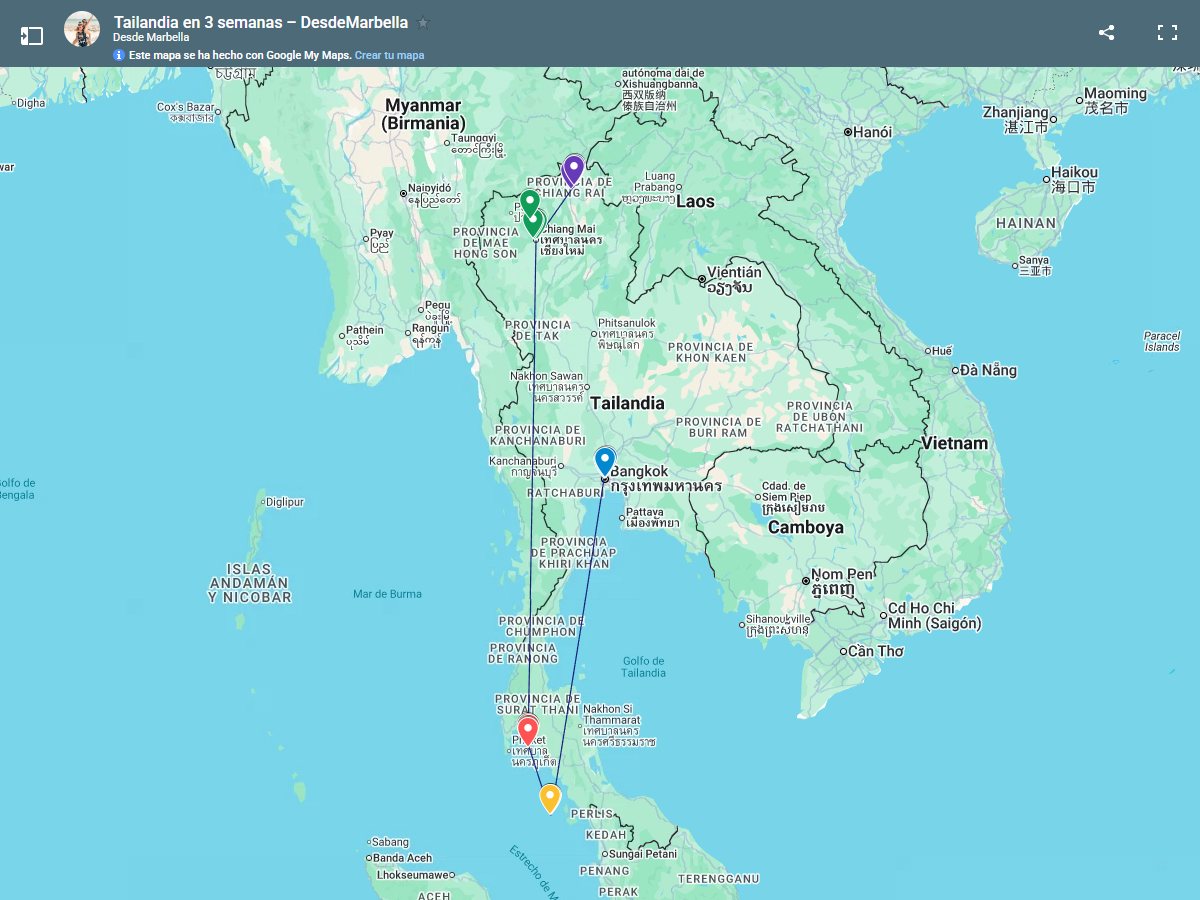The width and height of the screenshot is (1200, 900).
Task: Click the 'Vietnam' country label
Action: [x=954, y=443]
